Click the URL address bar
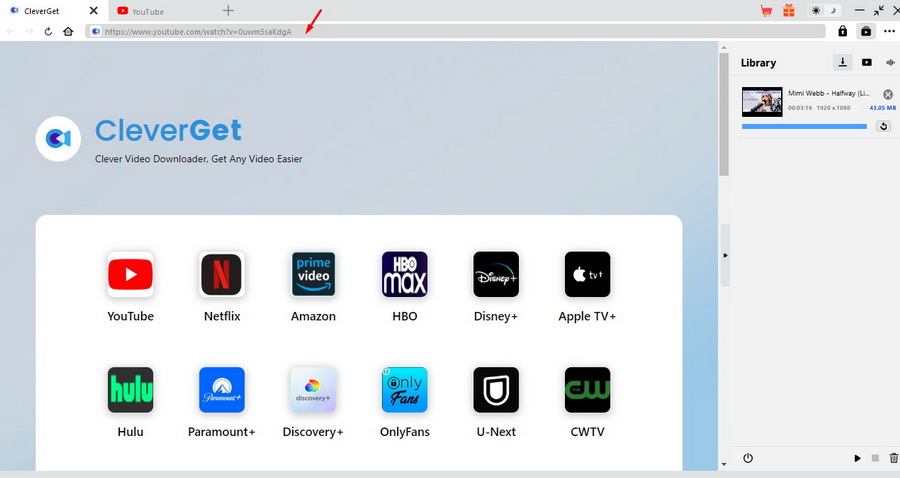 [x=456, y=32]
